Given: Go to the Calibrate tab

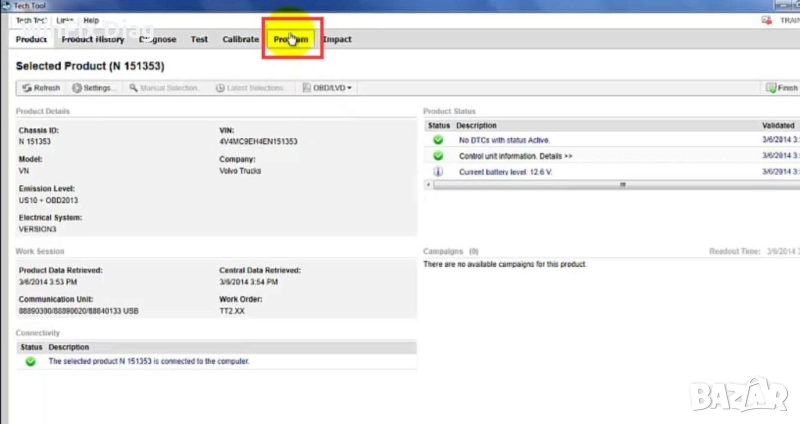Looking at the screenshot, I should pyautogui.click(x=240, y=39).
